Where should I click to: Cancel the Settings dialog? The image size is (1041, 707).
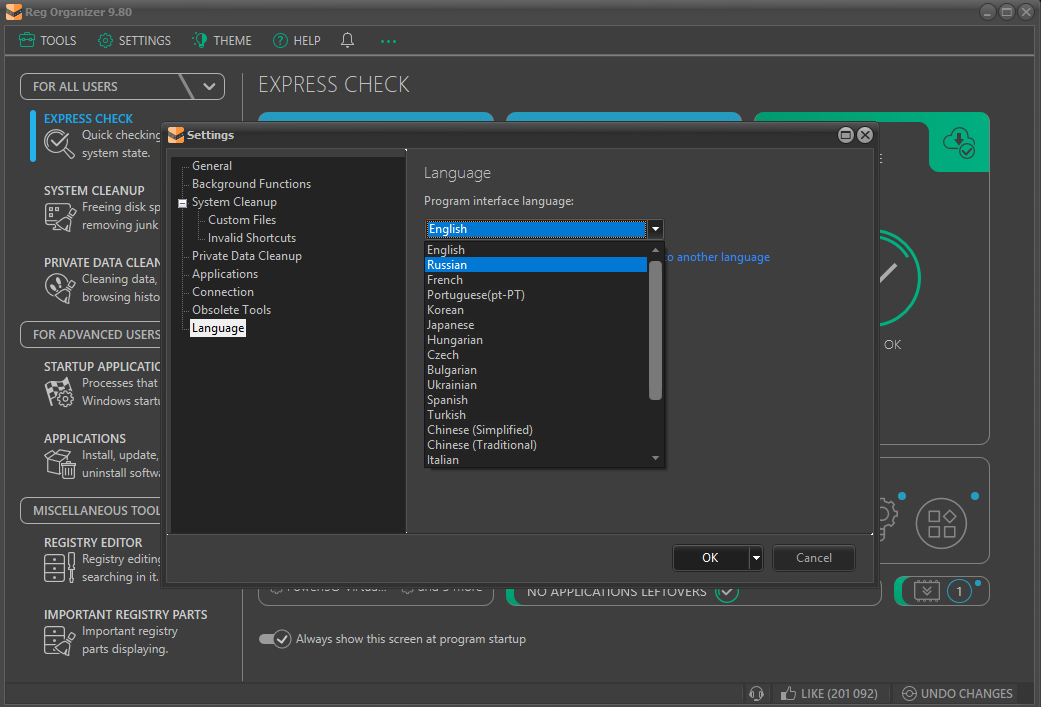pyautogui.click(x=814, y=558)
